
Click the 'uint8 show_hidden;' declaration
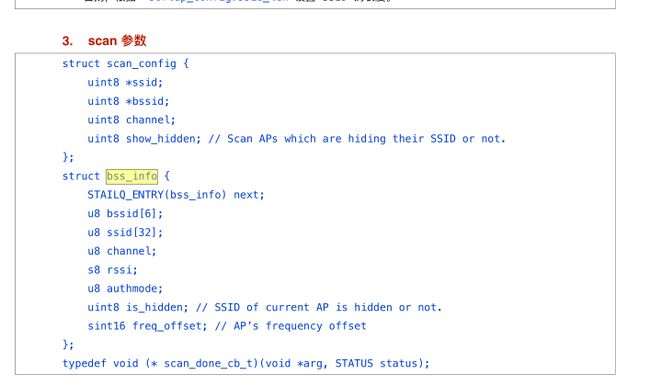144,138
